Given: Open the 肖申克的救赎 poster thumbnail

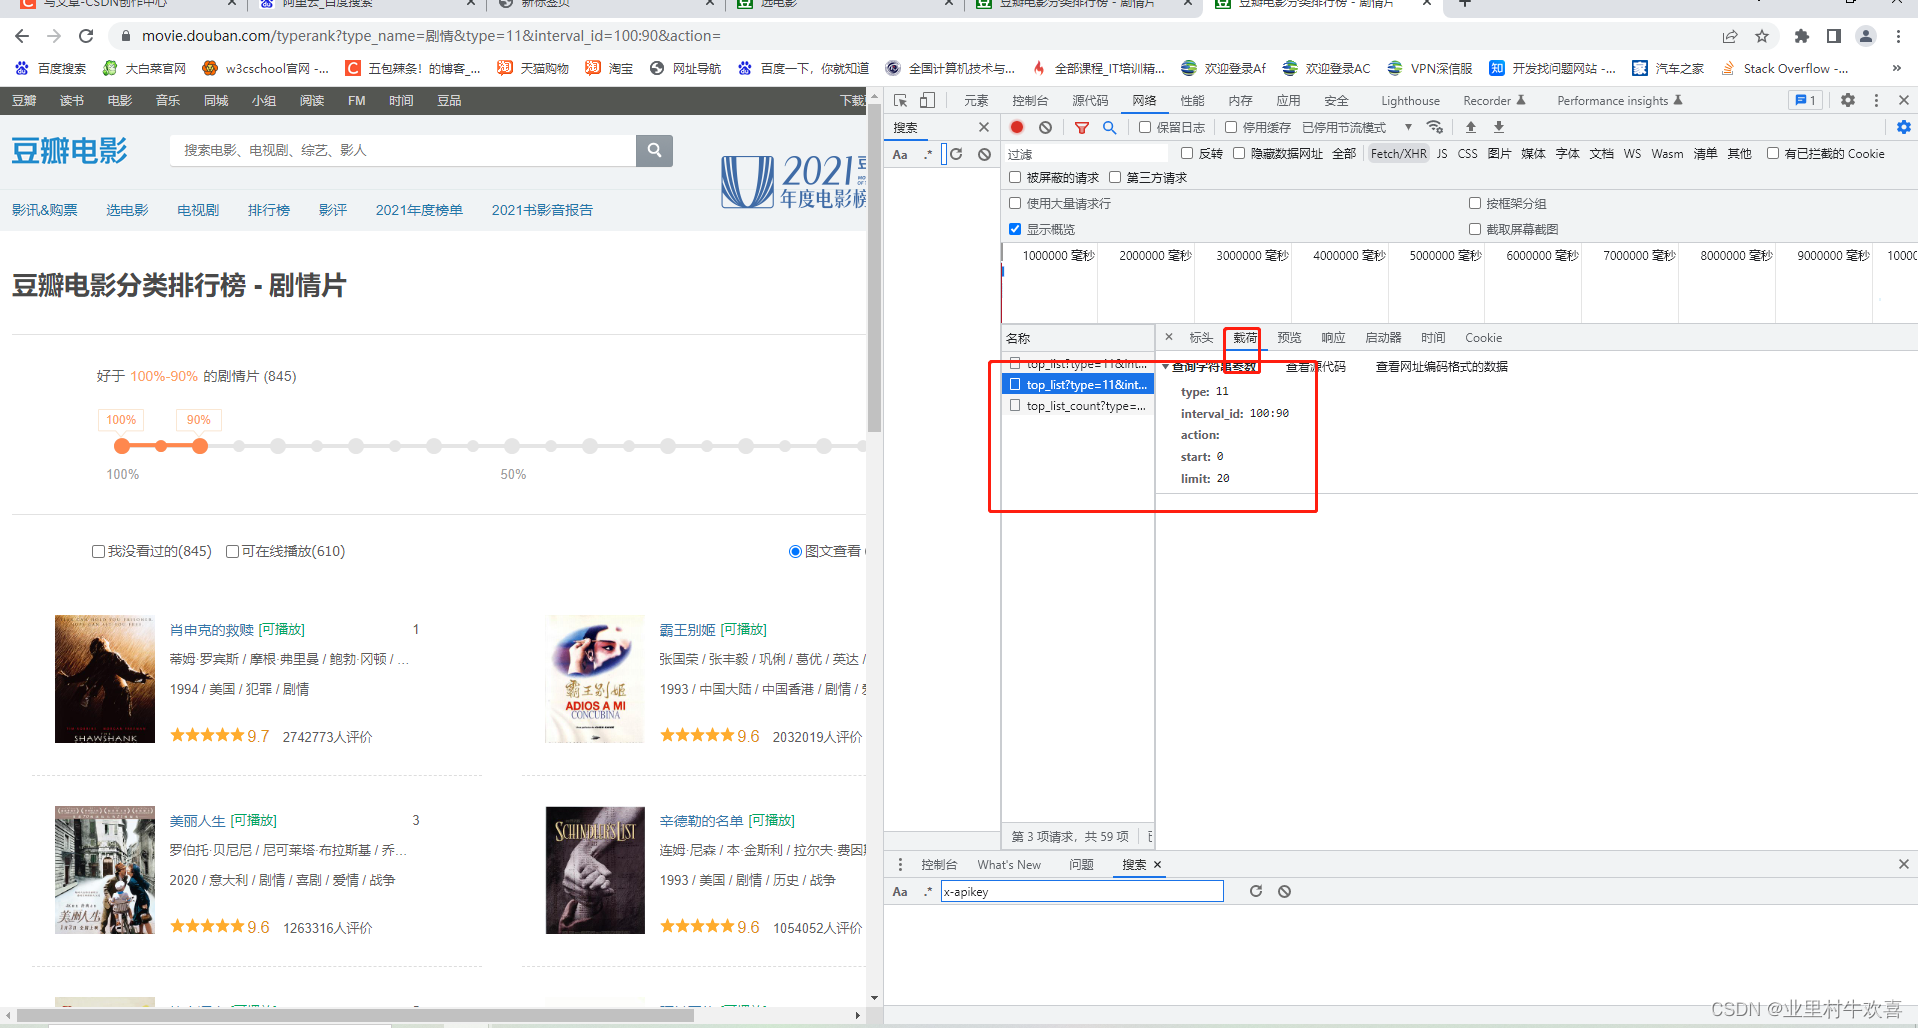Looking at the screenshot, I should 105,679.
